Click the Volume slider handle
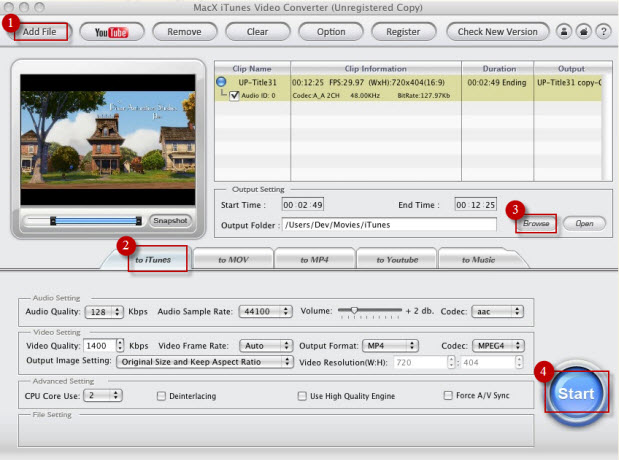 [x=354, y=310]
